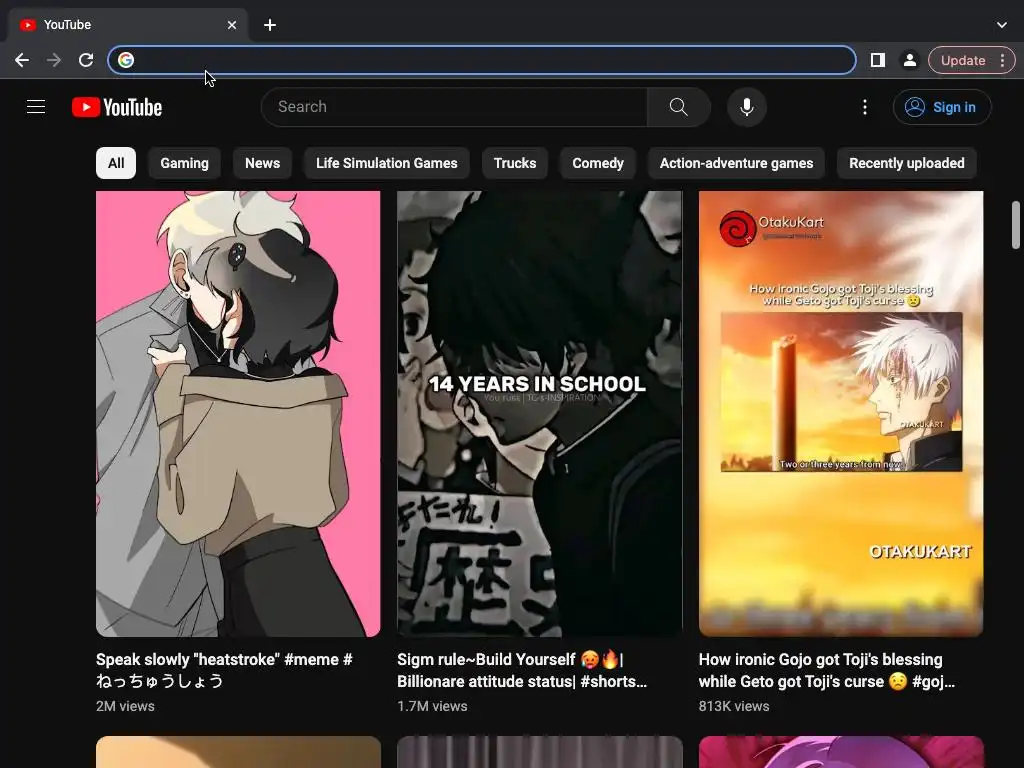
Task: Open the Sigm rule~Build Yourself title
Action: 522,670
